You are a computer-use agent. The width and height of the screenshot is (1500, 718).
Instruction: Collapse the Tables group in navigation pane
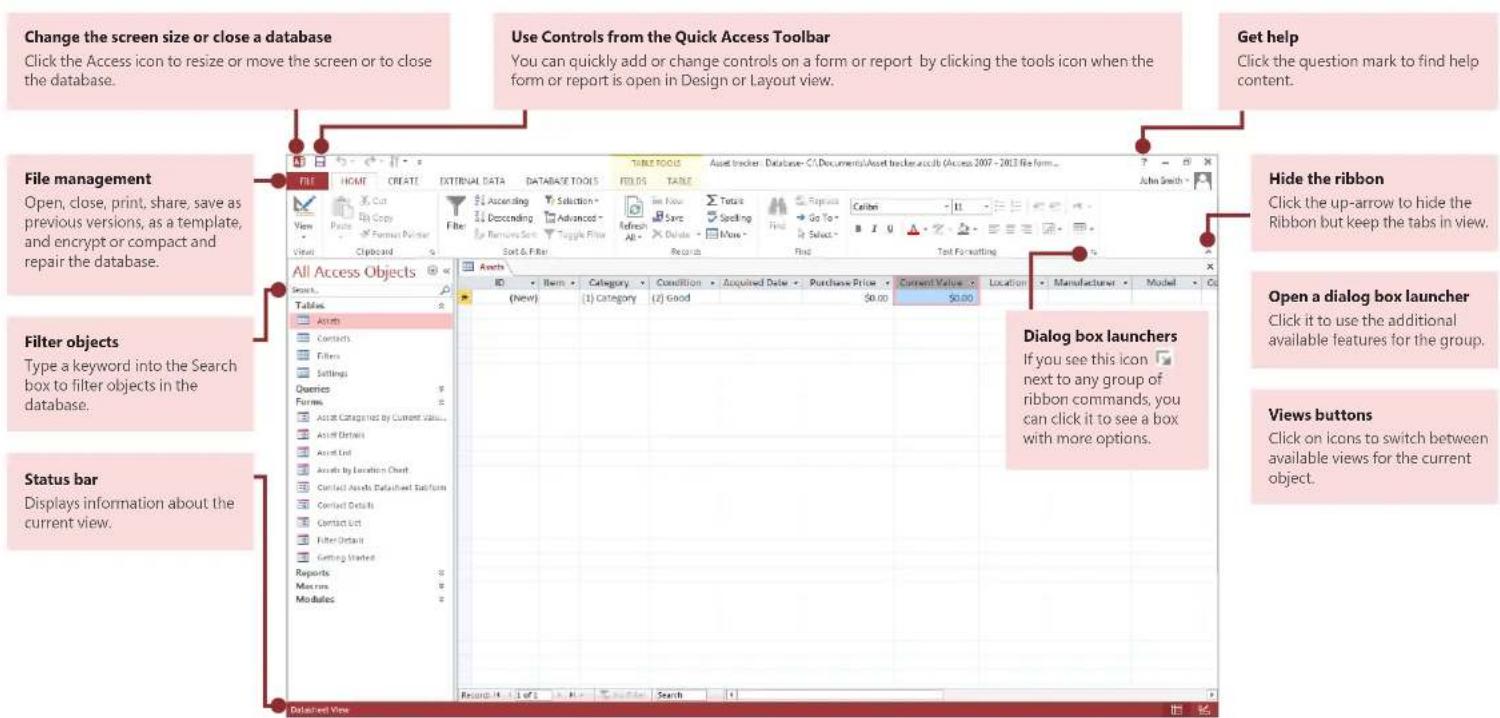442,305
